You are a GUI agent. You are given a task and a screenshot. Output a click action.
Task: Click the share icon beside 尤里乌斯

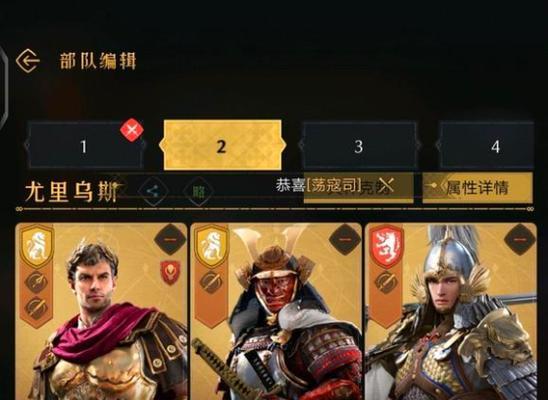pos(152,191)
